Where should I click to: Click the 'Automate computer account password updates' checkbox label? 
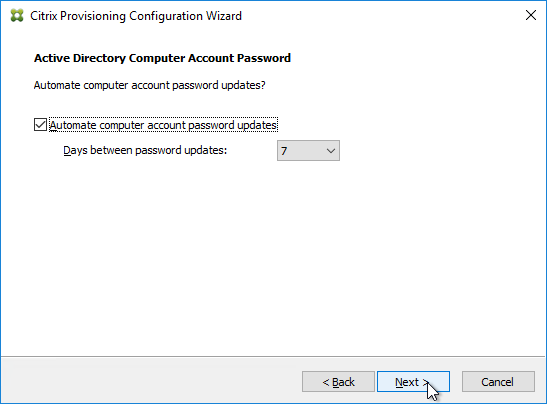(x=163, y=125)
